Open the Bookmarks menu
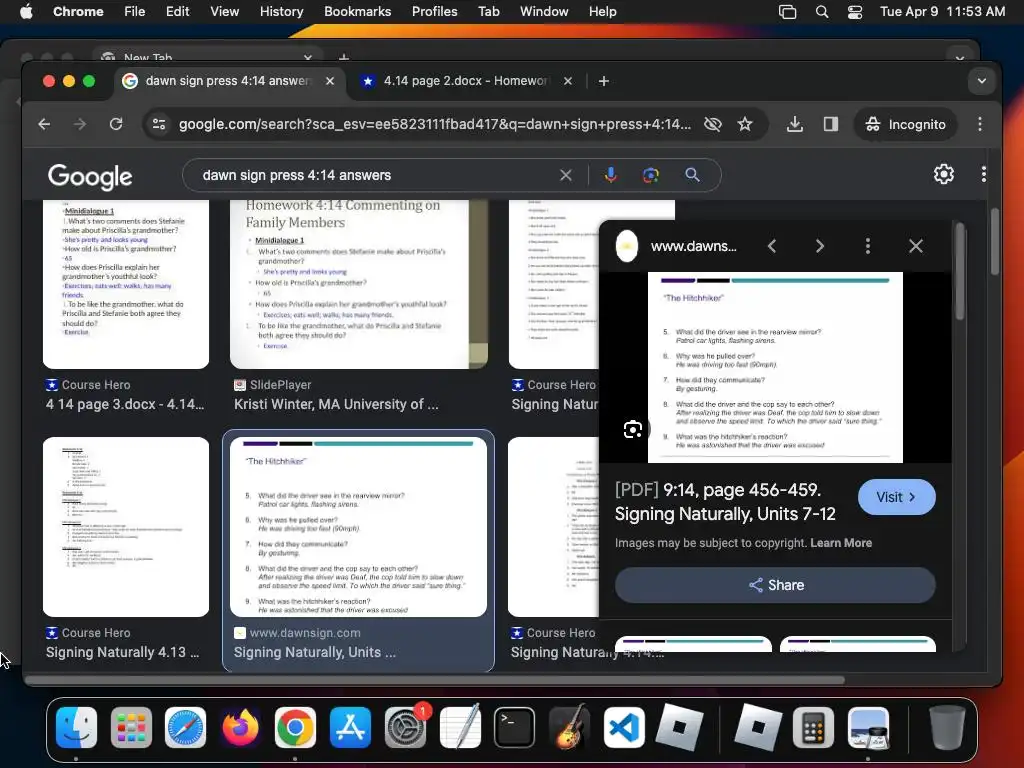 pos(357,11)
